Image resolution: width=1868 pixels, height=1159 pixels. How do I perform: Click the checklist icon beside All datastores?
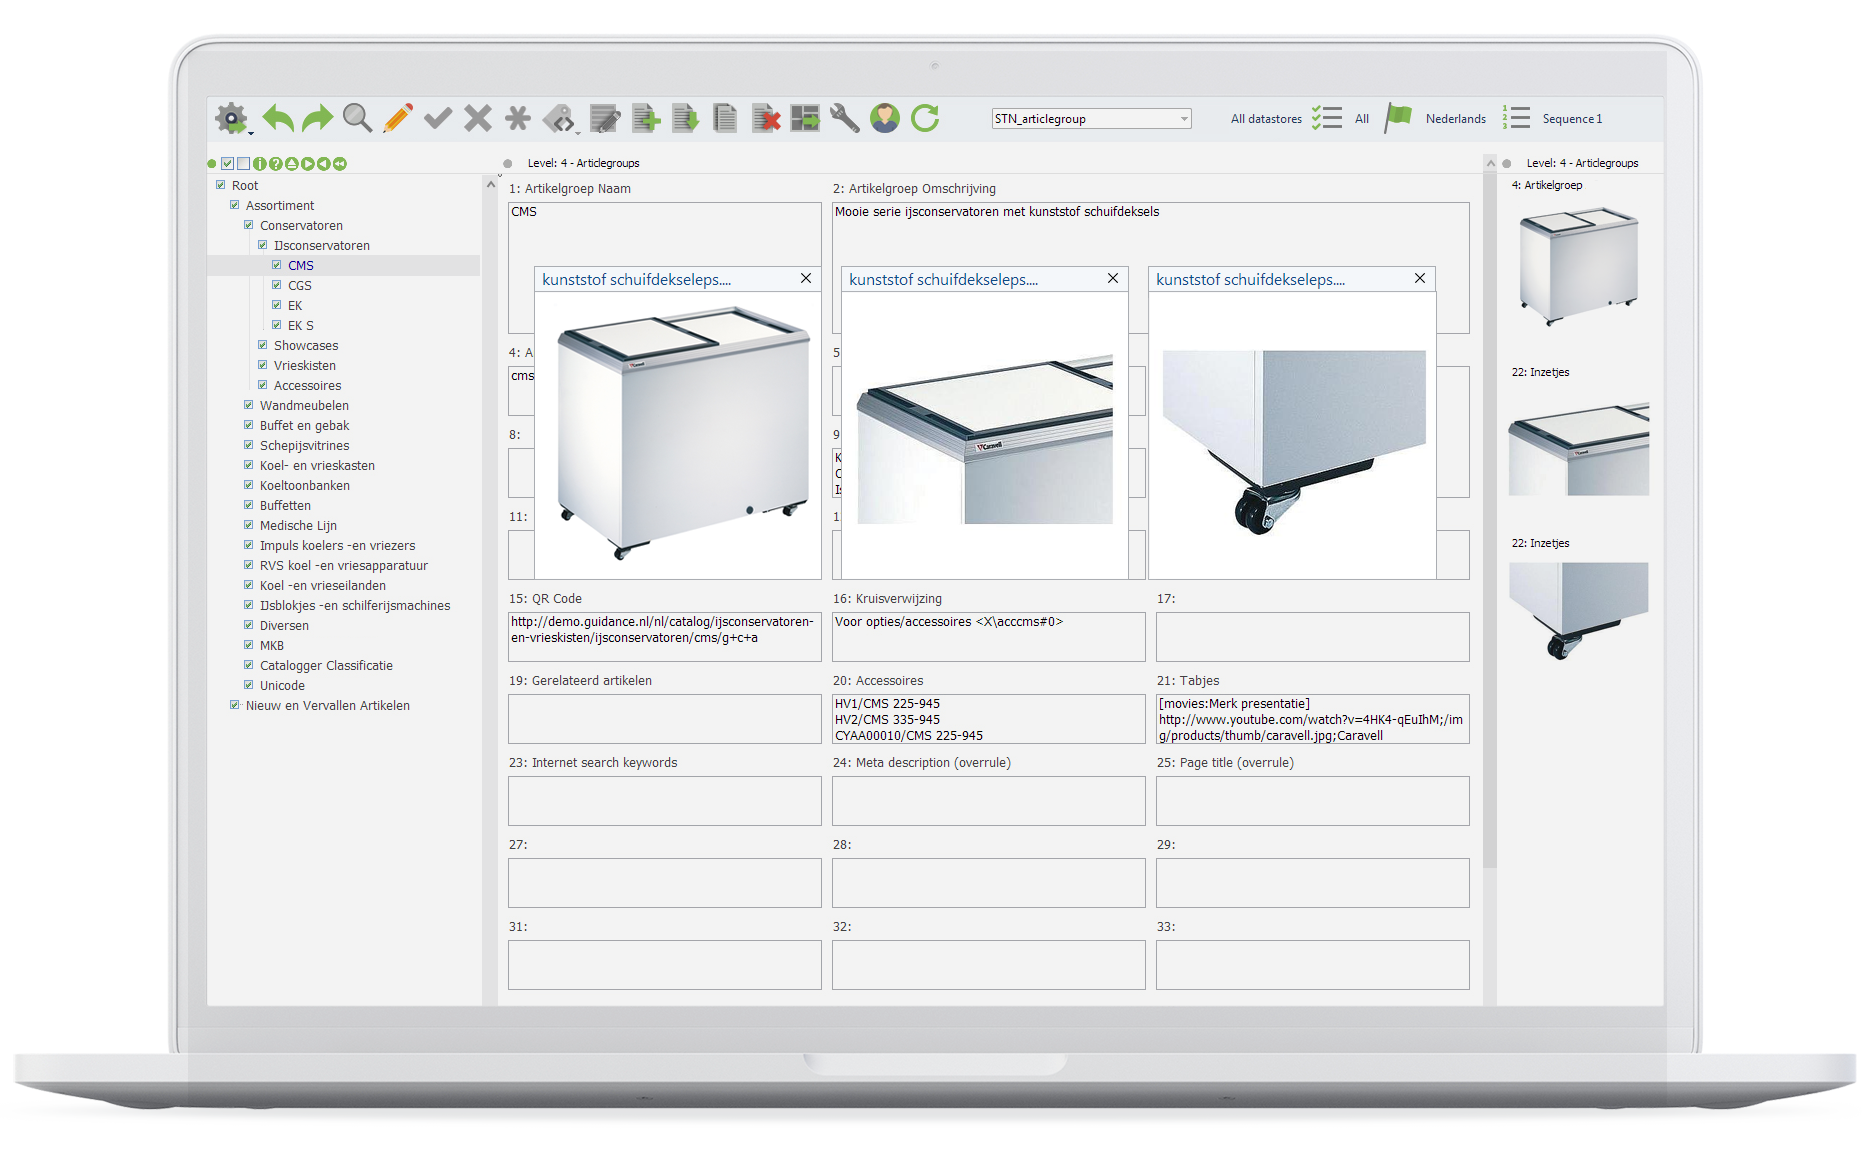[x=1327, y=118]
